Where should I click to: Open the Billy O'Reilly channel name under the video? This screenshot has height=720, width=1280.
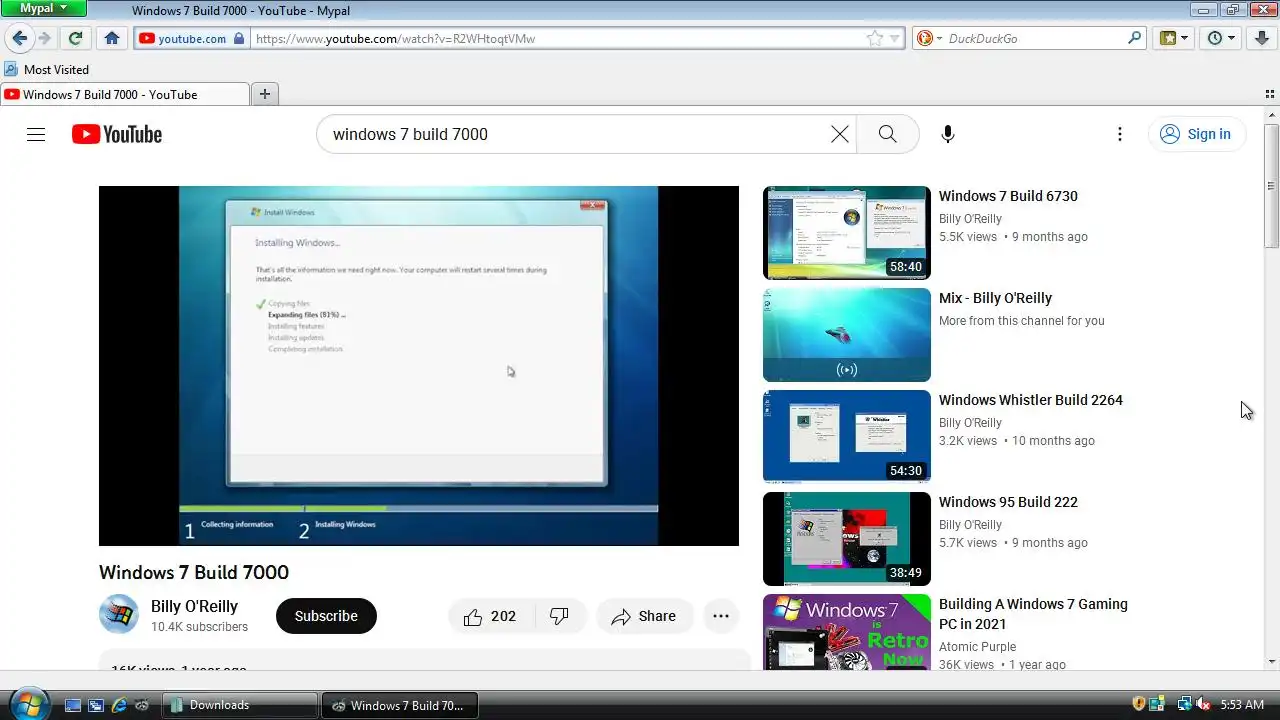[x=194, y=606]
